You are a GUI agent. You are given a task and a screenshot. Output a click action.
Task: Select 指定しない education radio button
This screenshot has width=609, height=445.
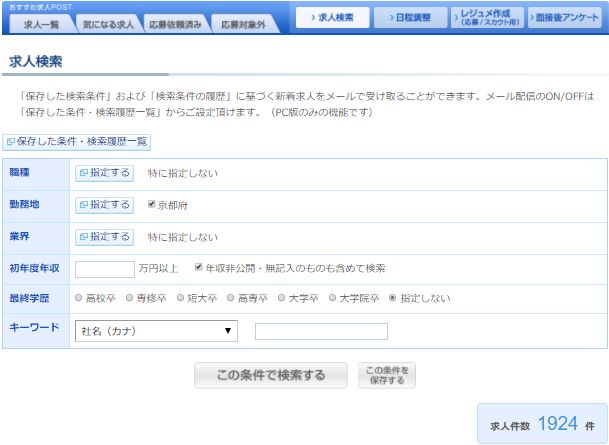392,298
